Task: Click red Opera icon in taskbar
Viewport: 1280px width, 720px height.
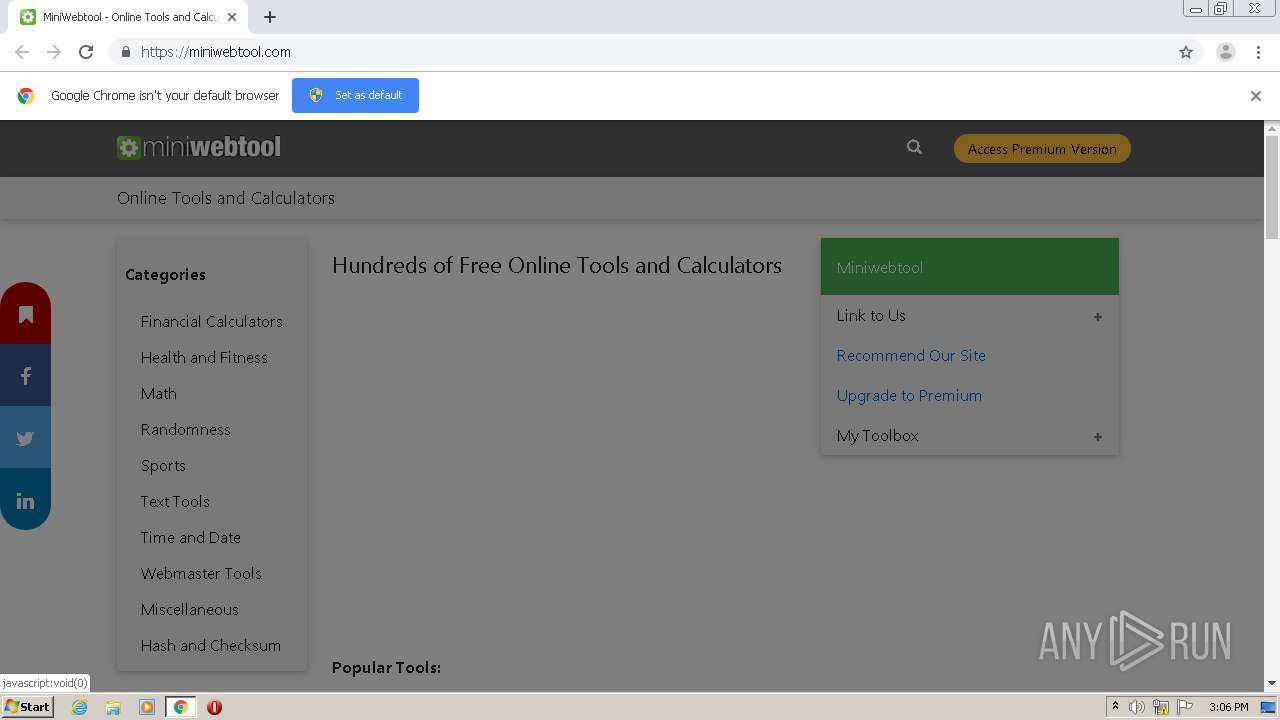Action: (214, 707)
